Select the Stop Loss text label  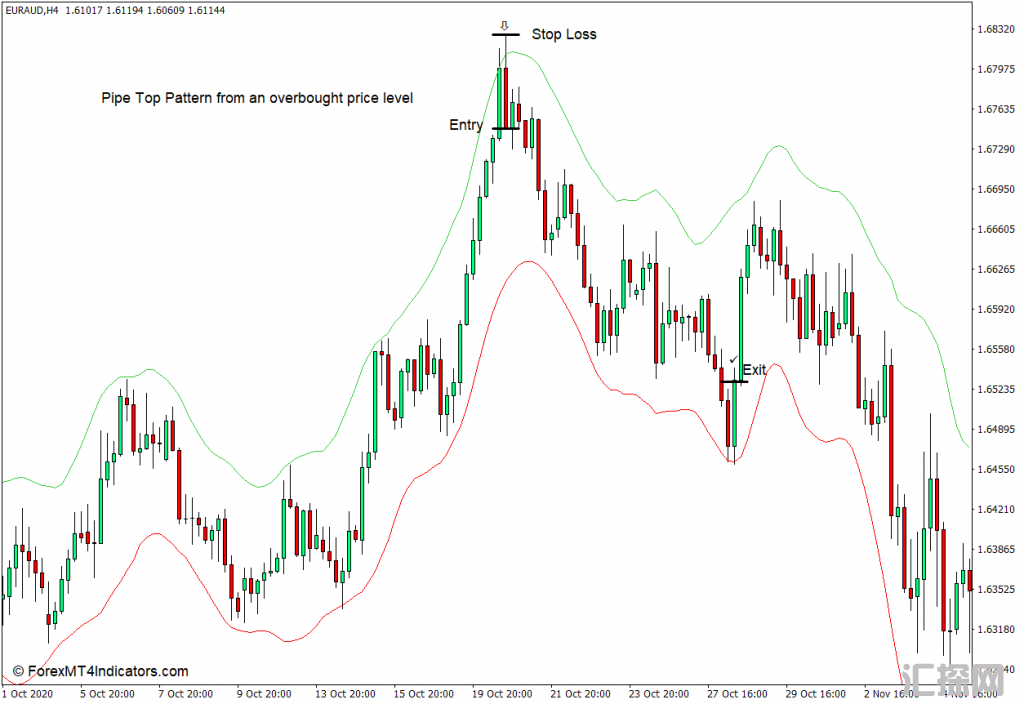[564, 34]
